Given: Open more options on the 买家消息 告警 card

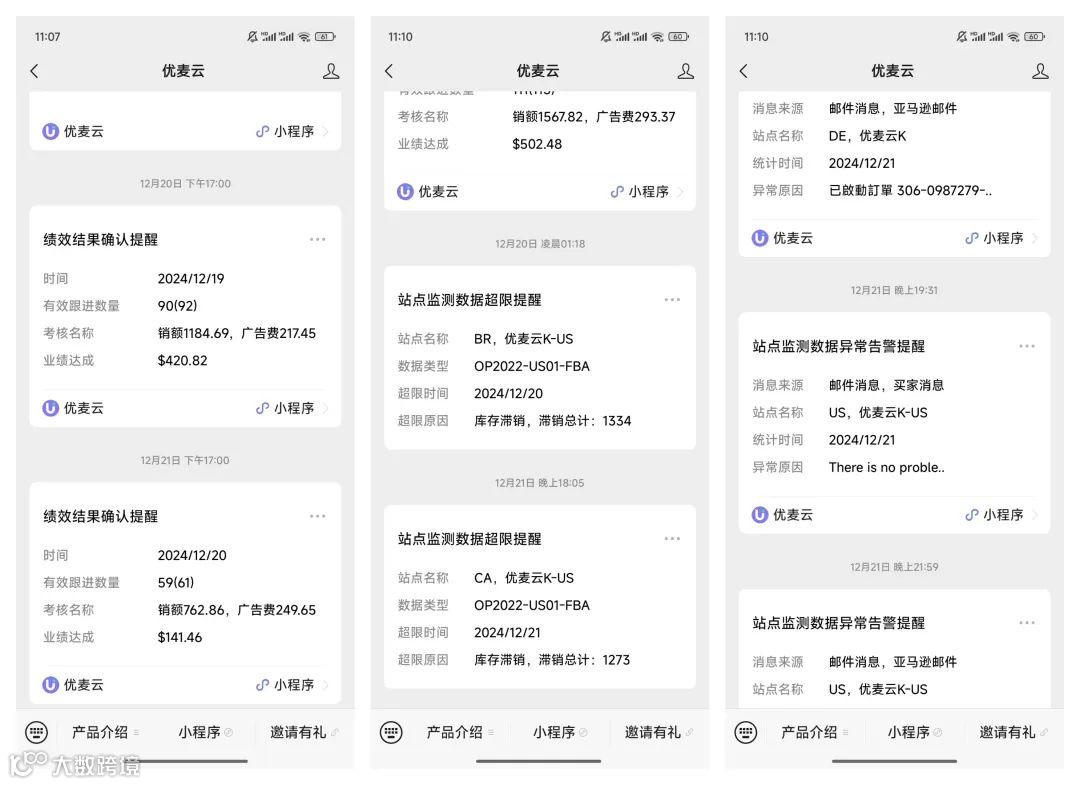Looking at the screenshot, I should pyautogui.click(x=1027, y=346).
